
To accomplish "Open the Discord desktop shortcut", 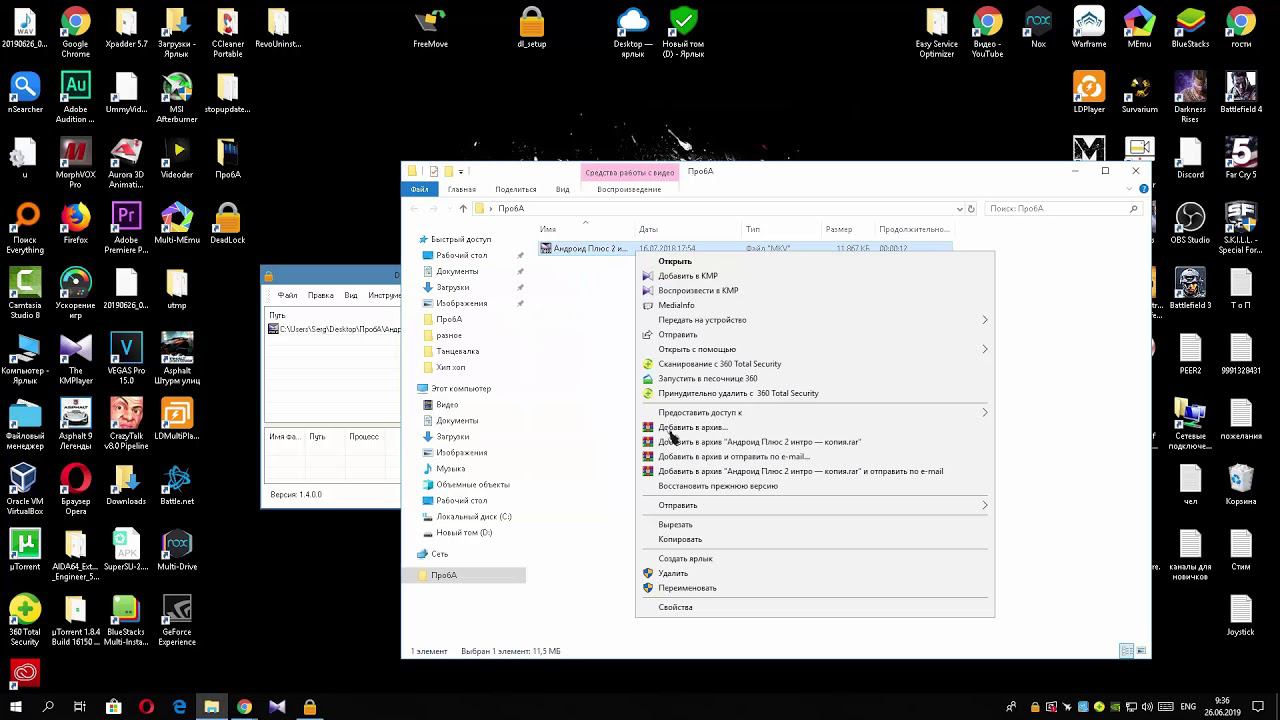I will click(1190, 157).
